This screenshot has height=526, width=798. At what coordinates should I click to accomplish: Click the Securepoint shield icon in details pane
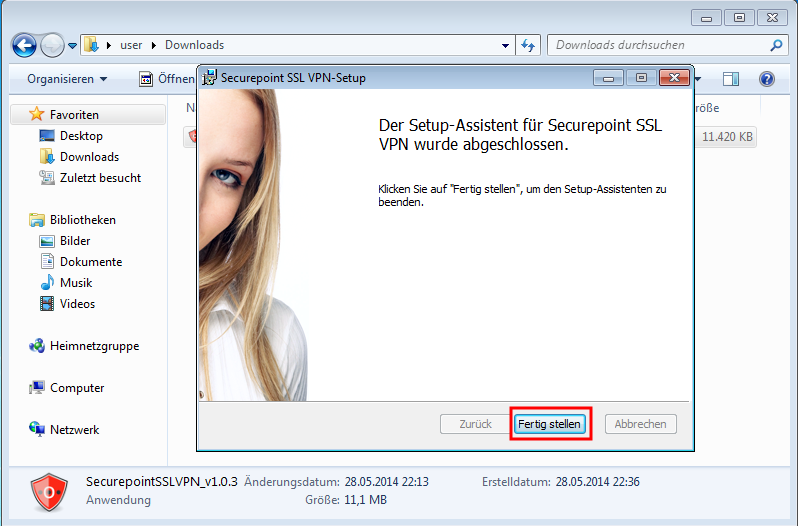pos(49,492)
